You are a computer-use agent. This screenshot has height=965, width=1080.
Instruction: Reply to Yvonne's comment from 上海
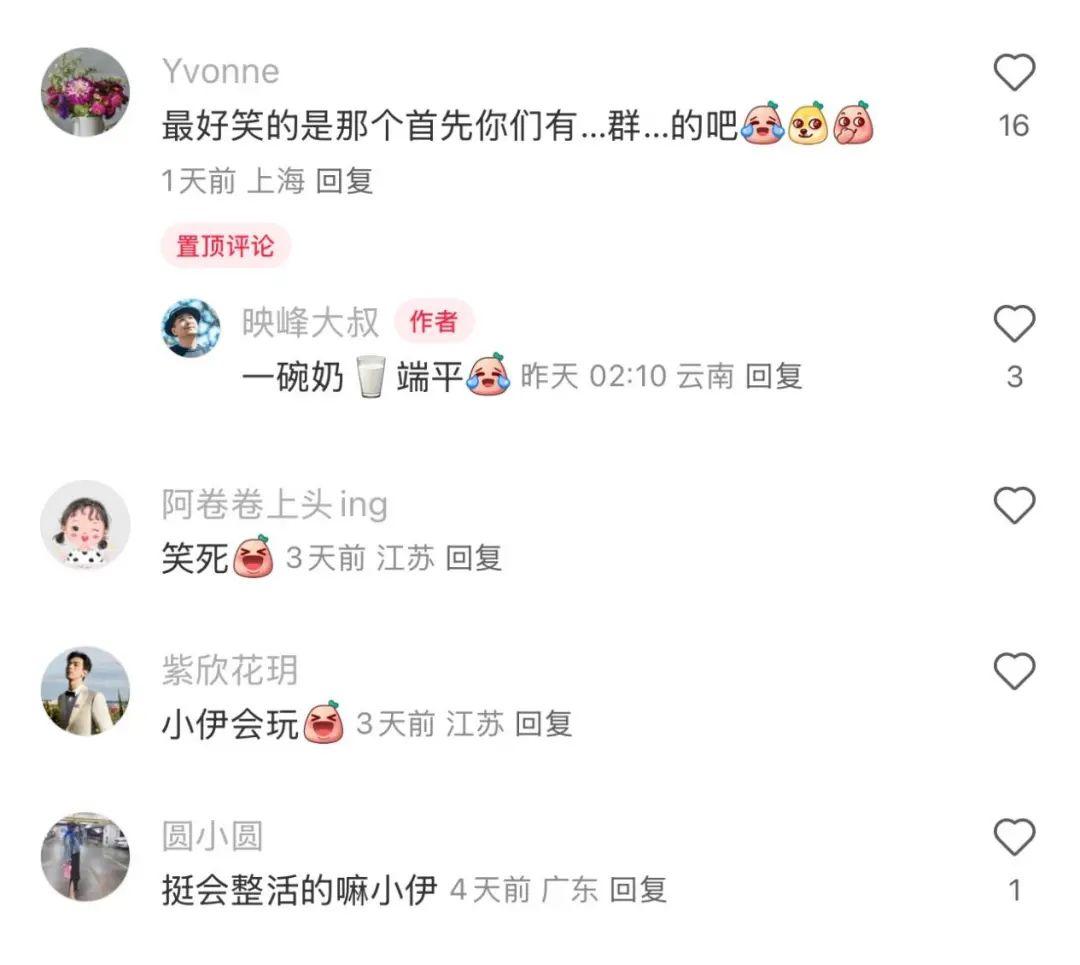point(344,181)
